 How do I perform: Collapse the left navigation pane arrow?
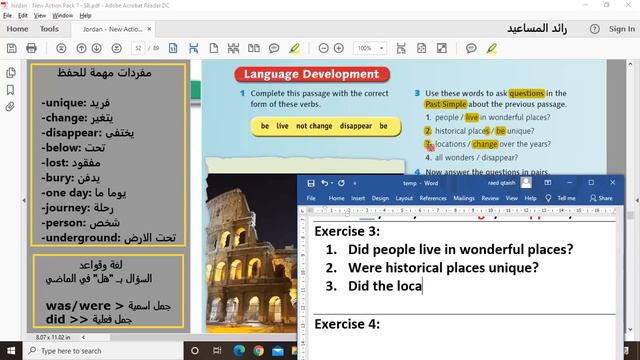[24, 200]
